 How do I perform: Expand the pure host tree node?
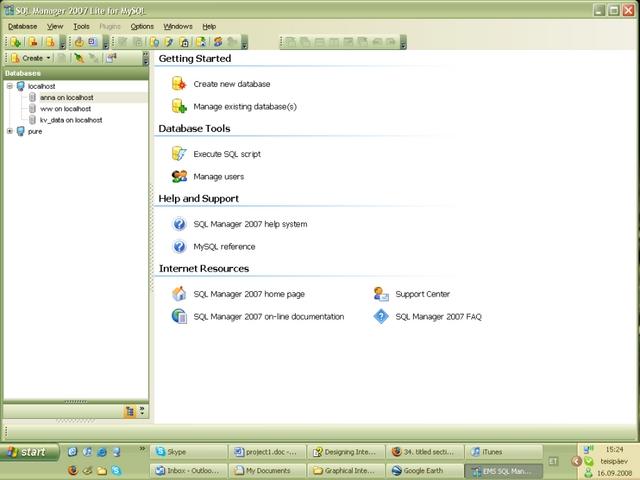point(10,131)
